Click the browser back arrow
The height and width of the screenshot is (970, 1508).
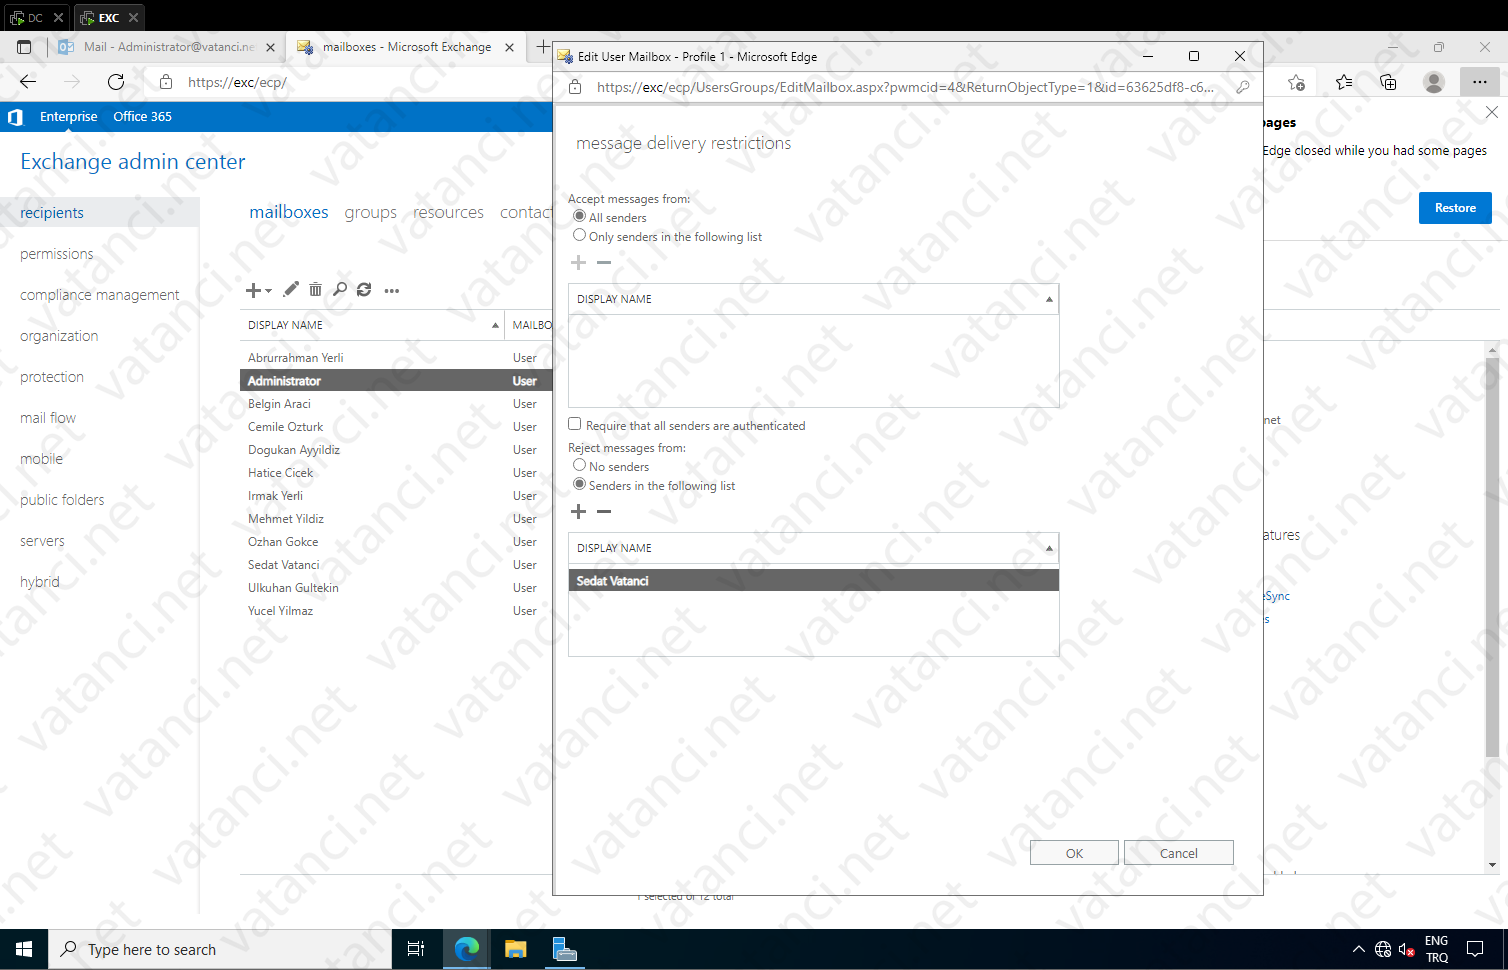pyautogui.click(x=28, y=82)
